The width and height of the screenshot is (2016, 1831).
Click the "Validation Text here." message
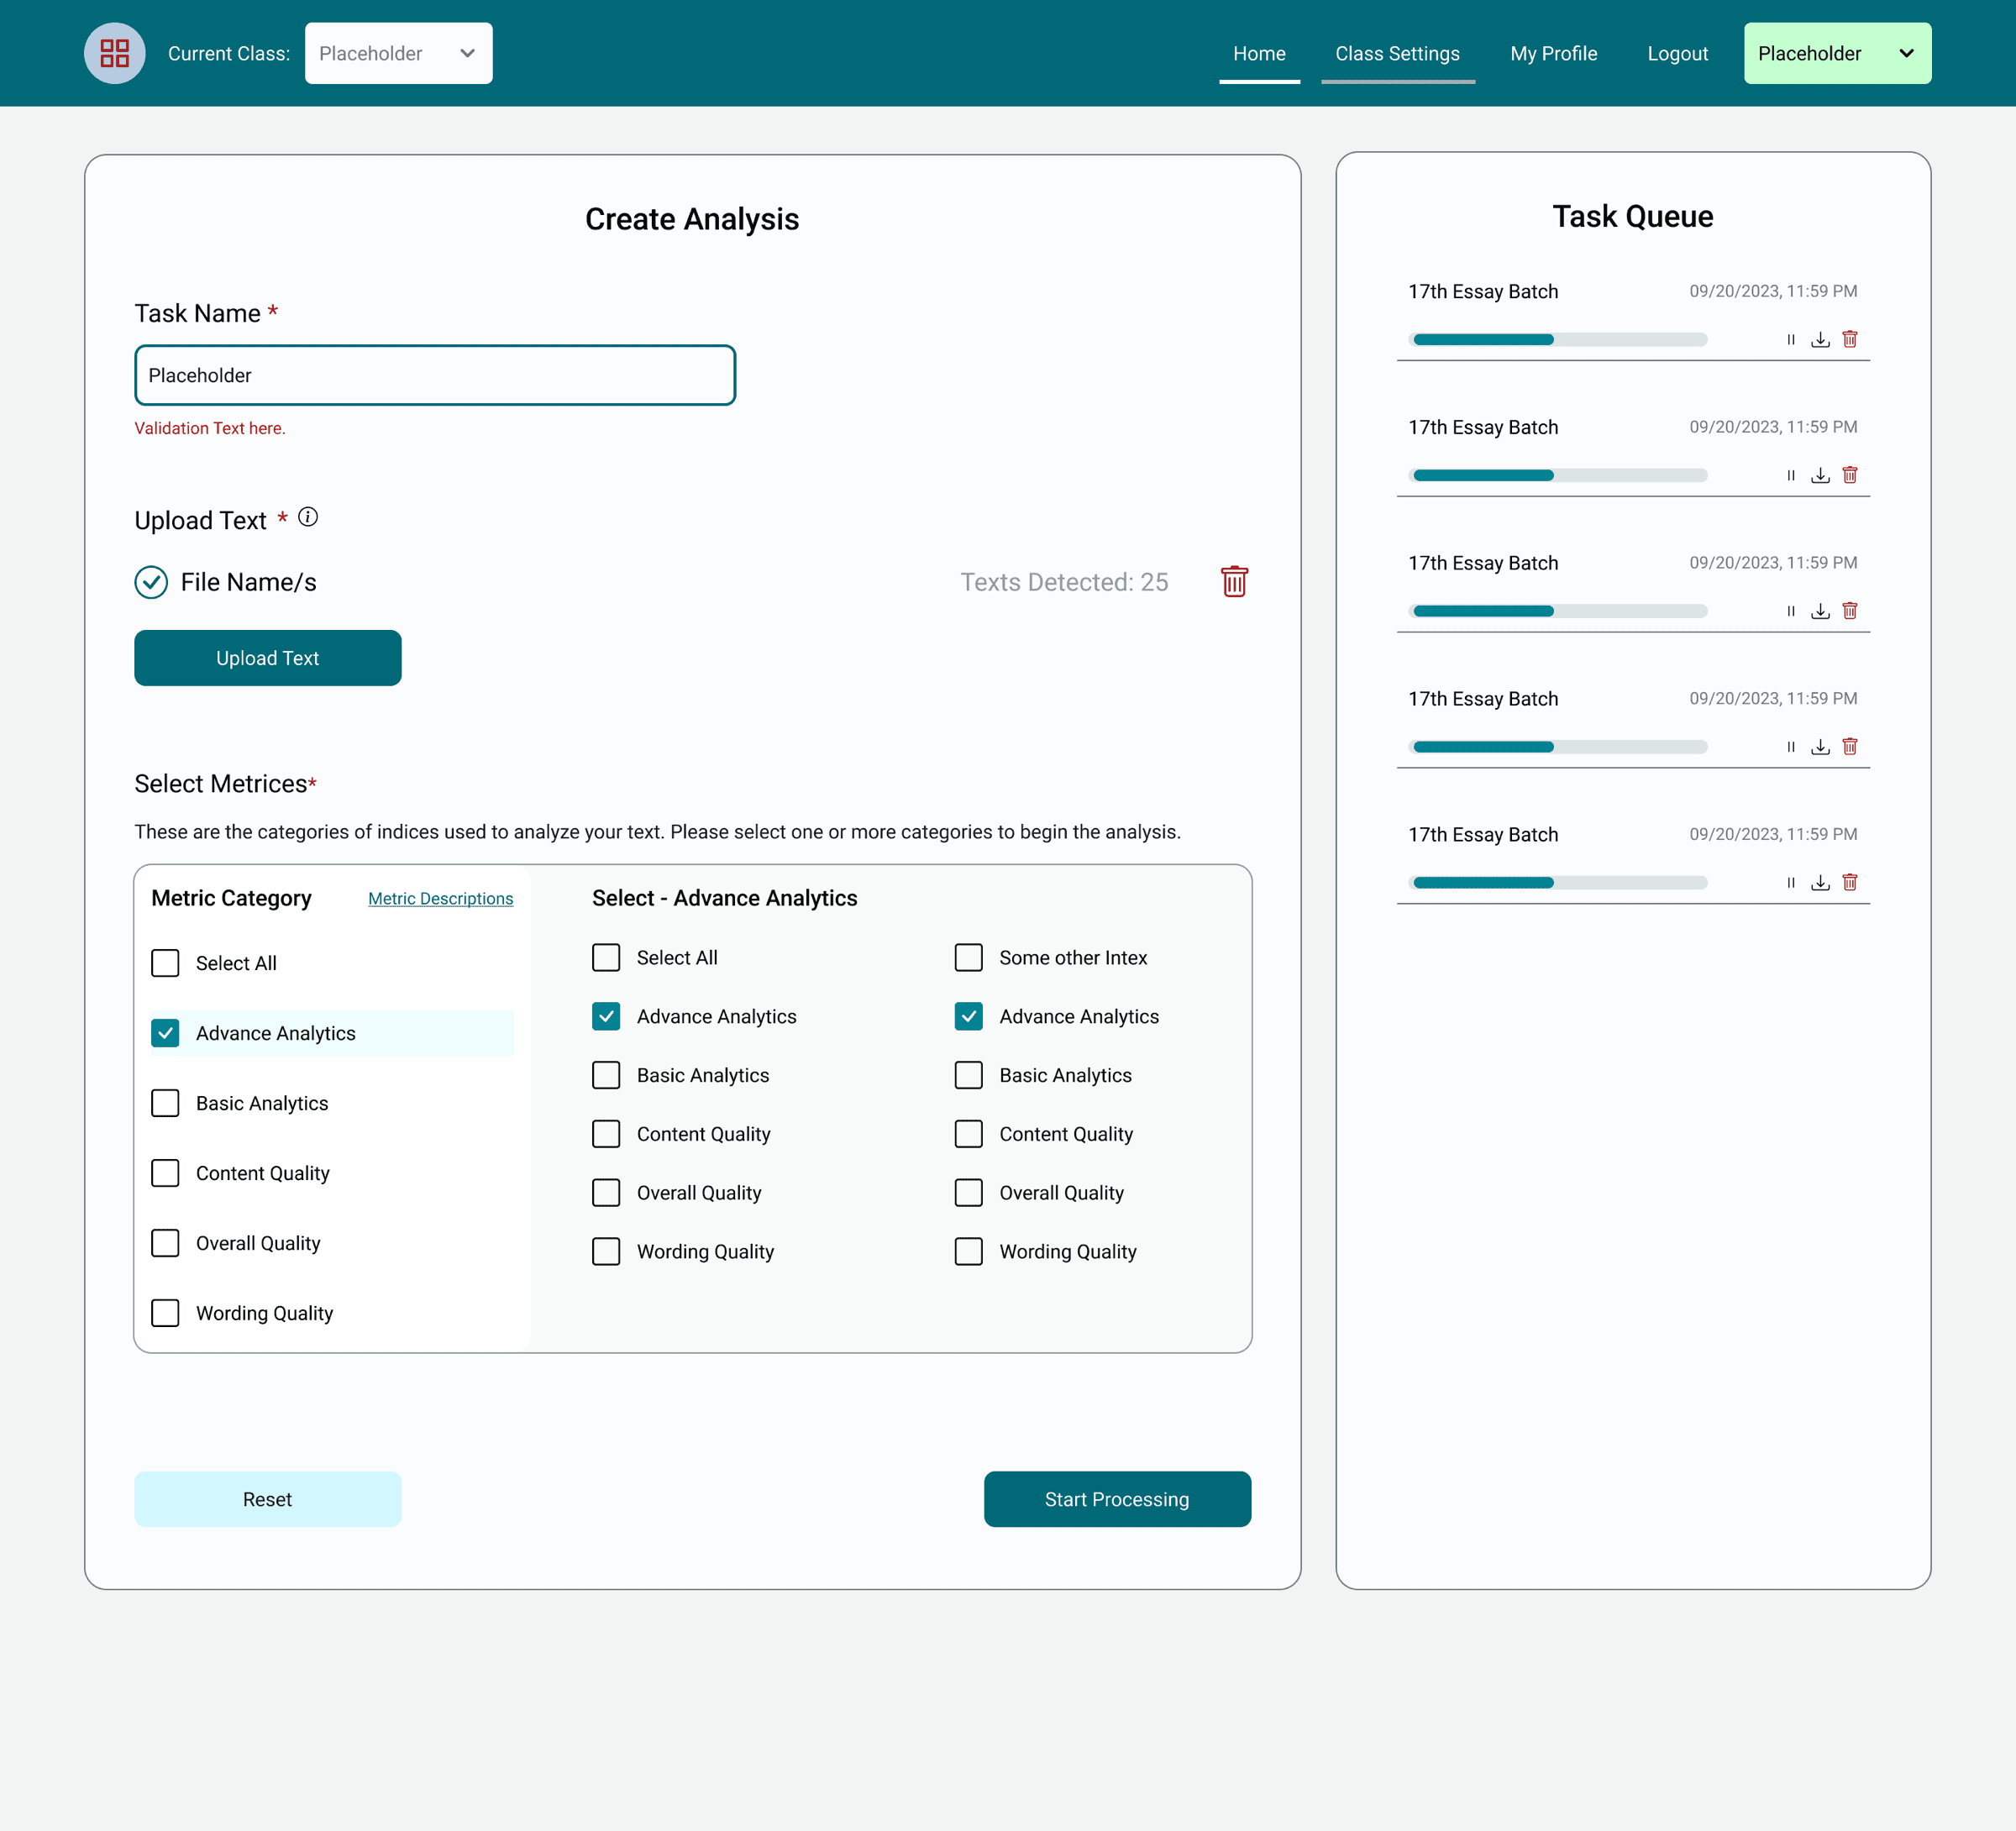(210, 428)
